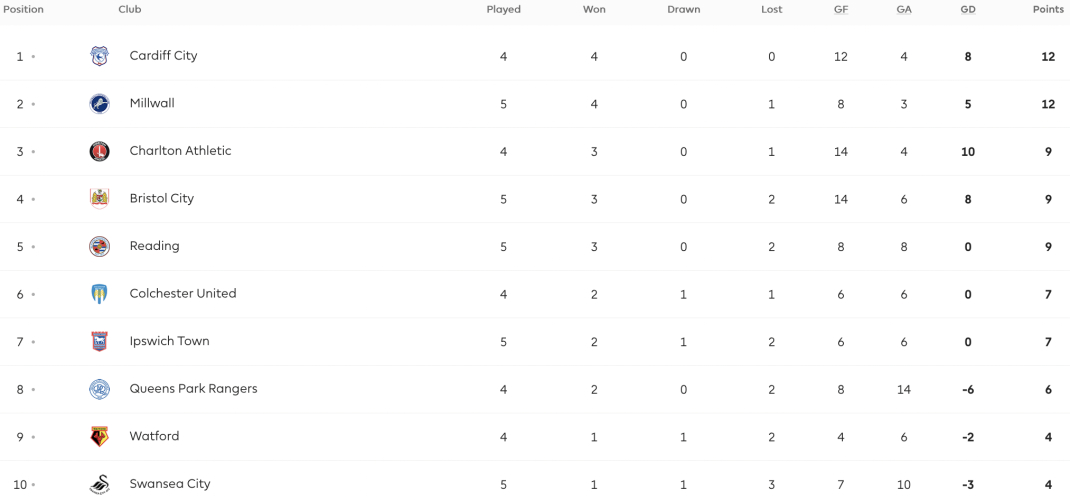Screen dimensions: 1070x500
Task: Click the position indicator dot beside Millwall
Action: 33,104
